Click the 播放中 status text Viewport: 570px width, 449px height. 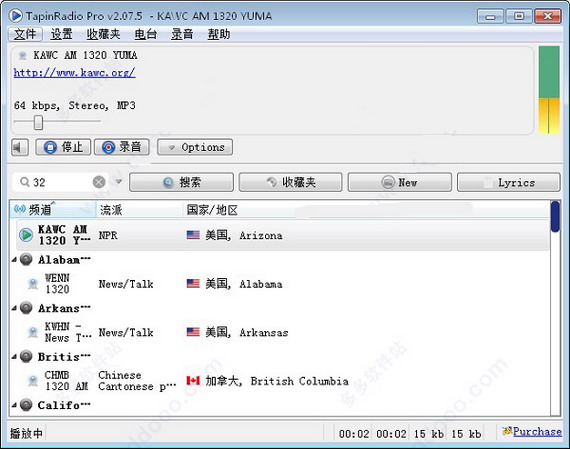[x=26, y=433]
